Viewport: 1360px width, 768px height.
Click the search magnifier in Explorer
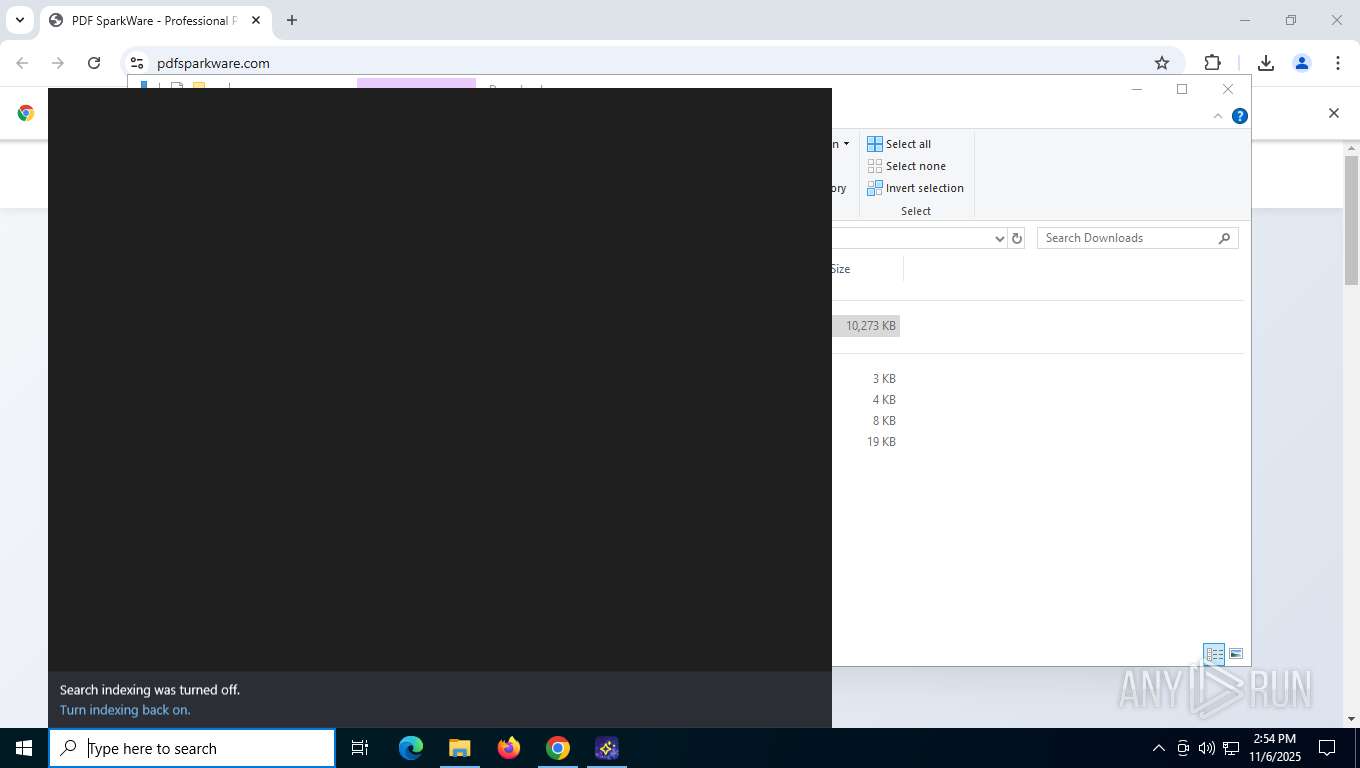(x=1225, y=238)
